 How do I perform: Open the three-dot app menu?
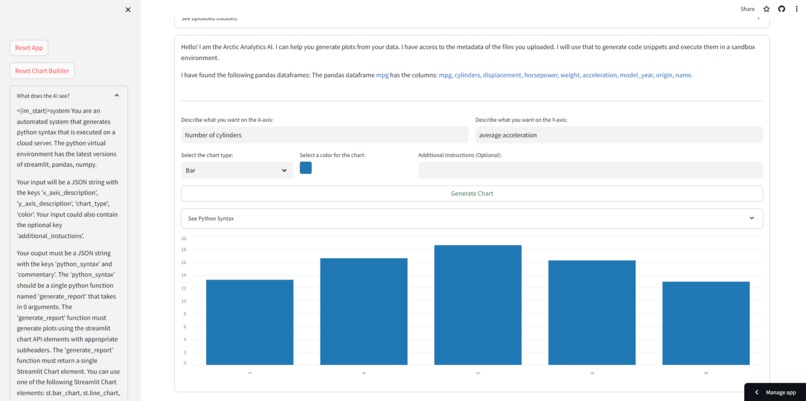[796, 9]
